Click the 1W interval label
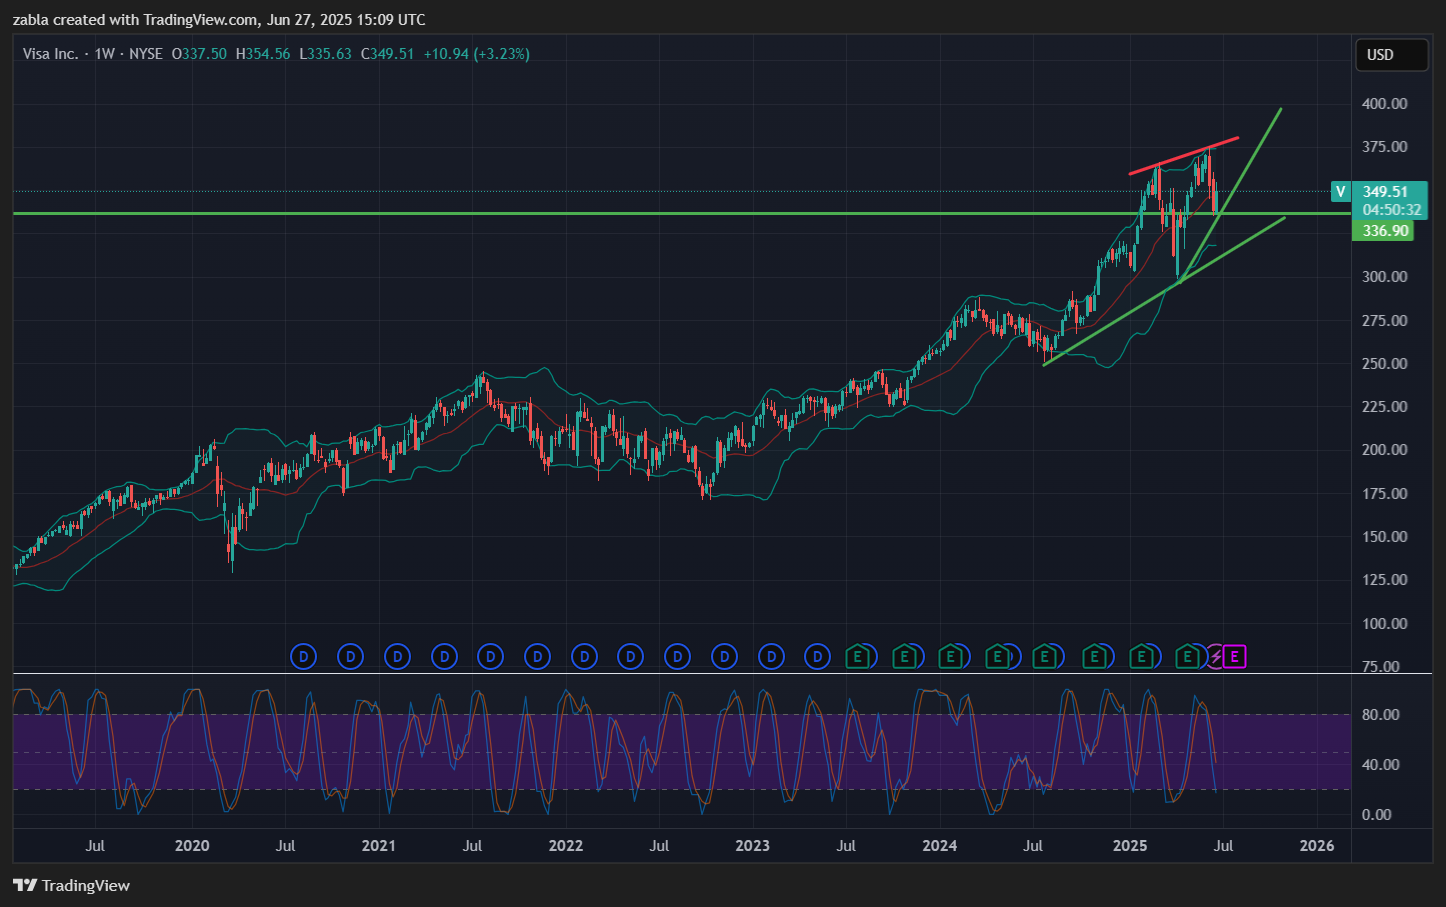1446x907 pixels. pyautogui.click(x=105, y=54)
